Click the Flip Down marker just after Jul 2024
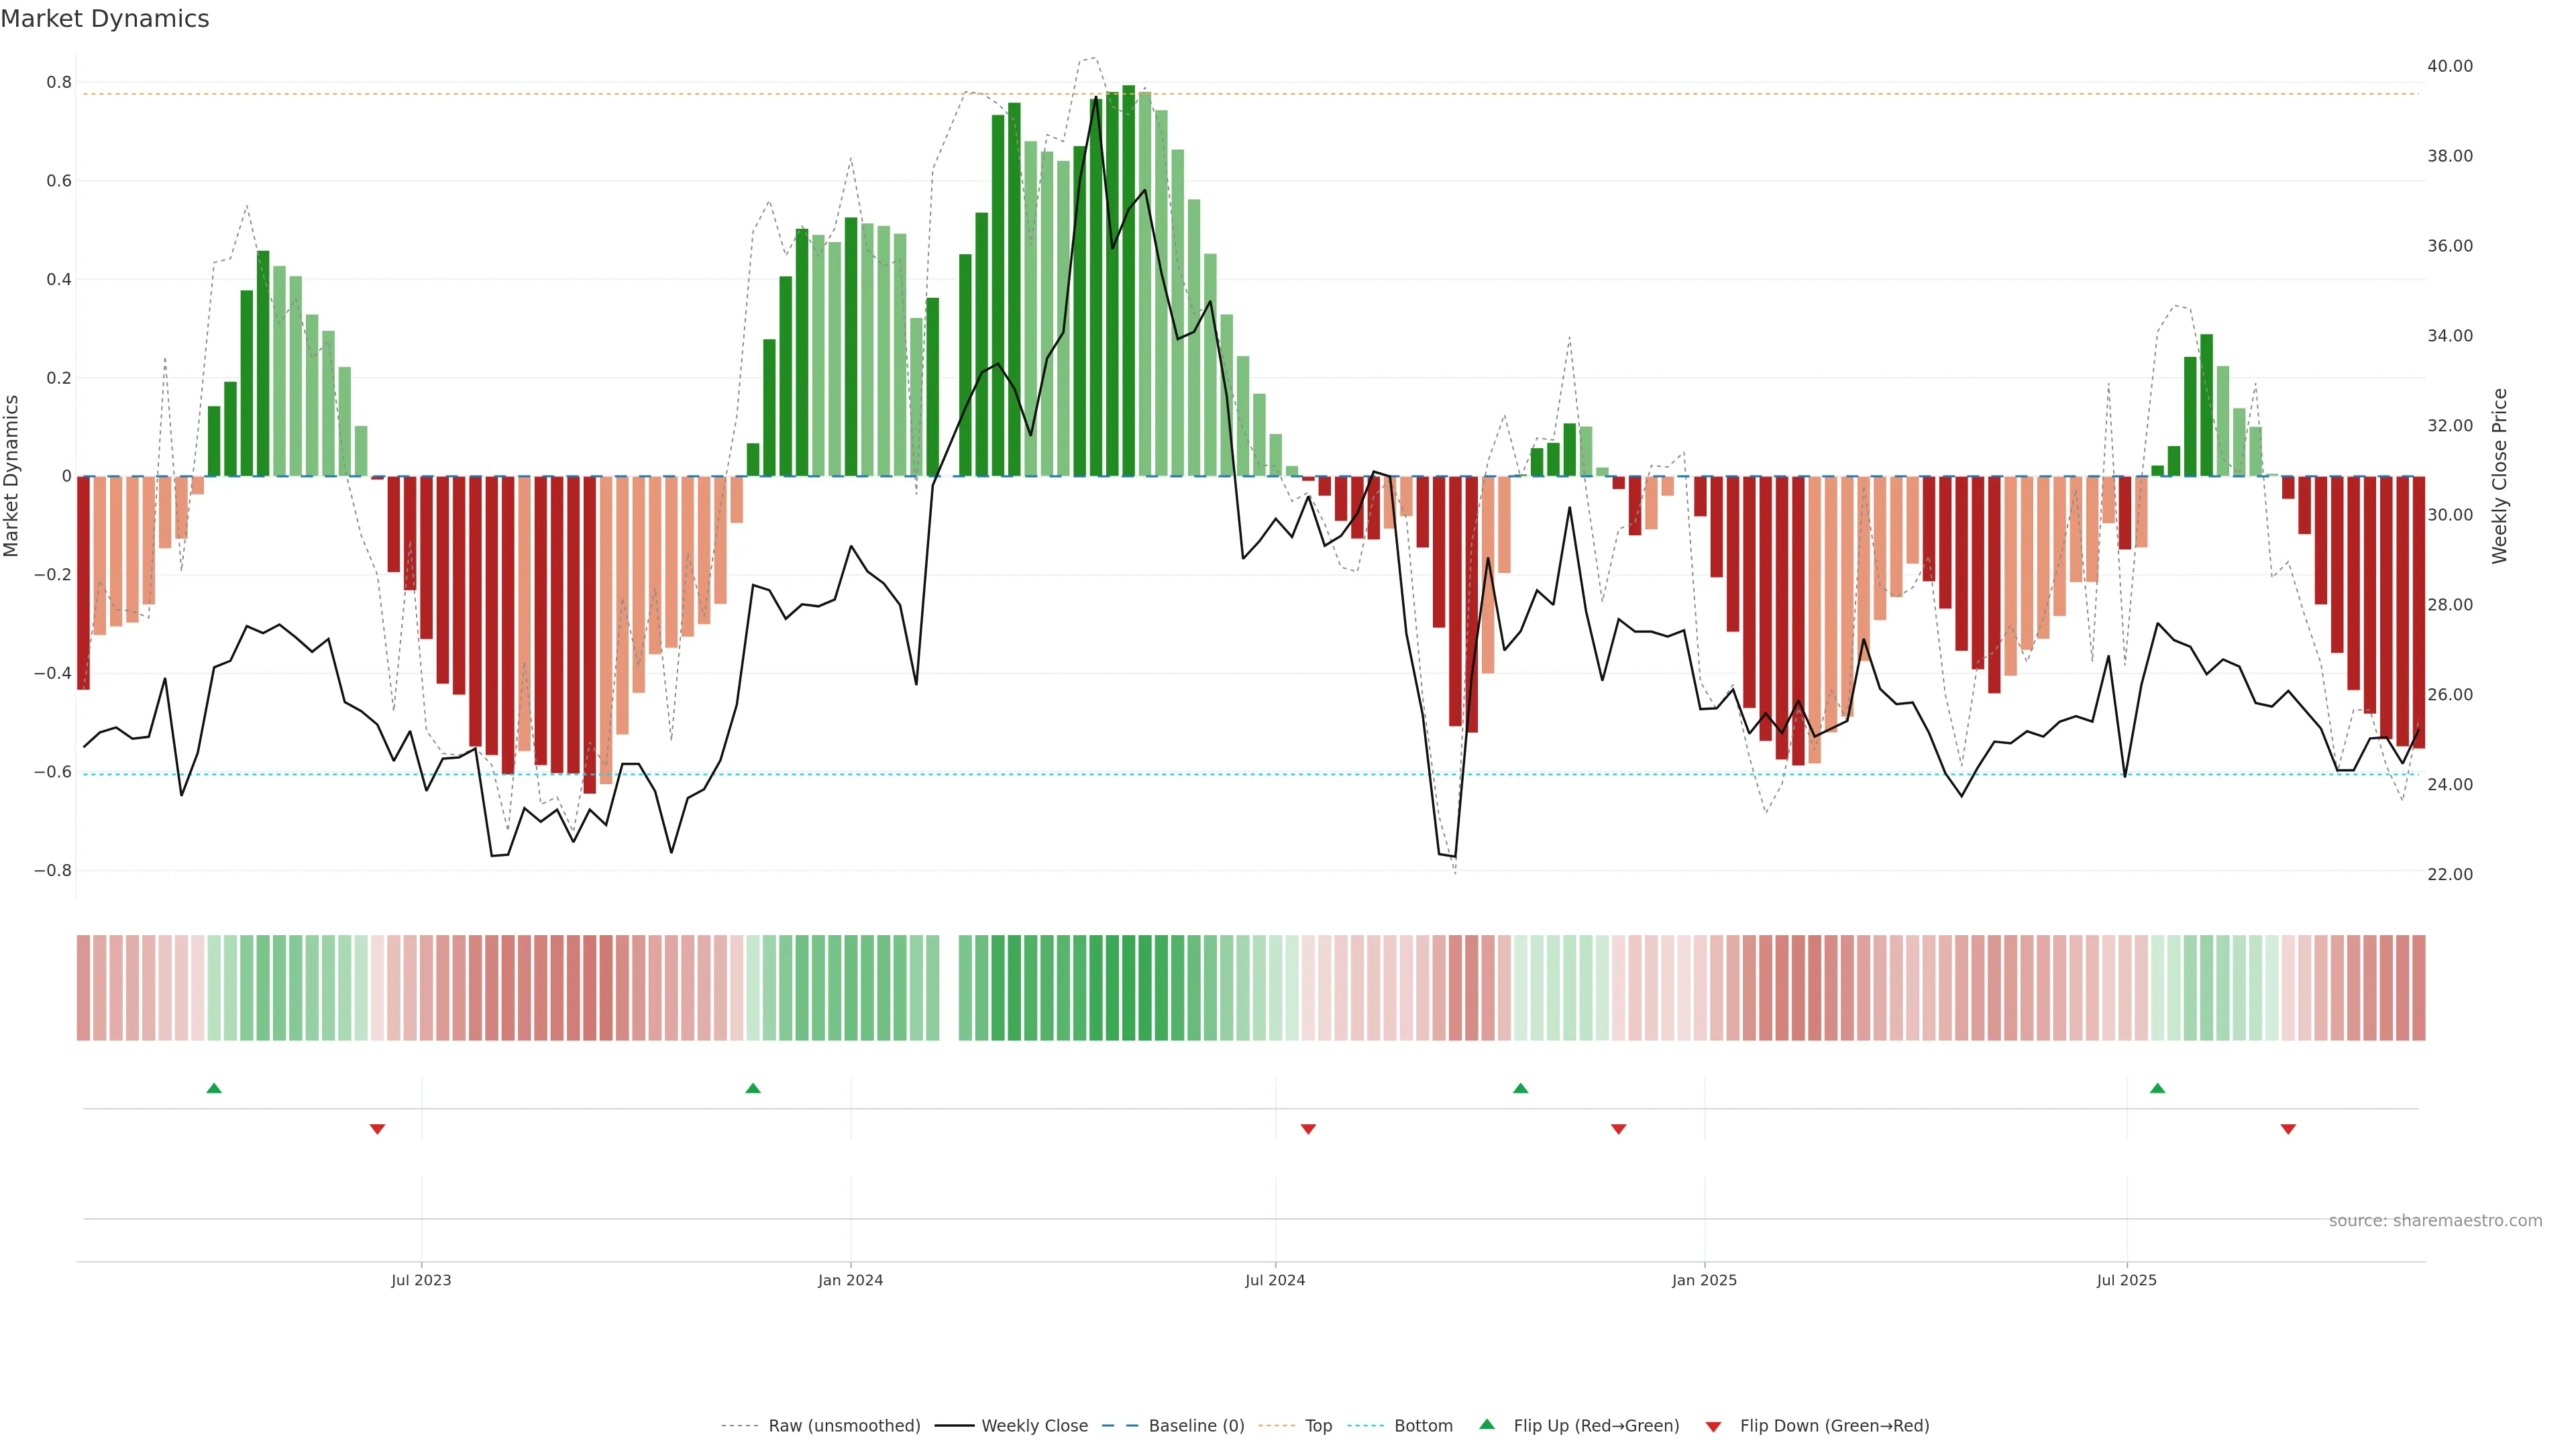This screenshot has height=1449, width=2576. coord(1308,1129)
